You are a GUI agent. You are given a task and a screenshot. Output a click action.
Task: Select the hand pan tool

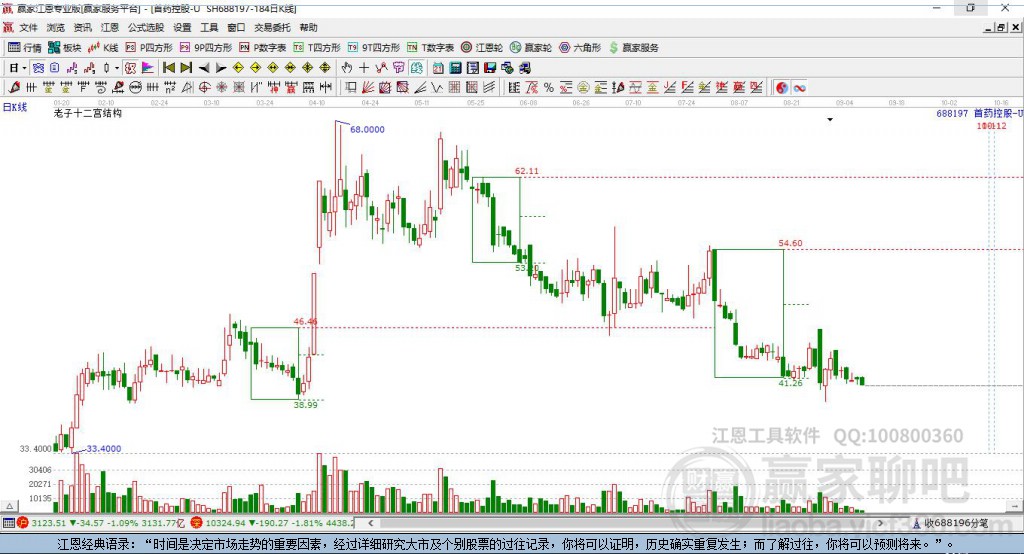pos(347,68)
